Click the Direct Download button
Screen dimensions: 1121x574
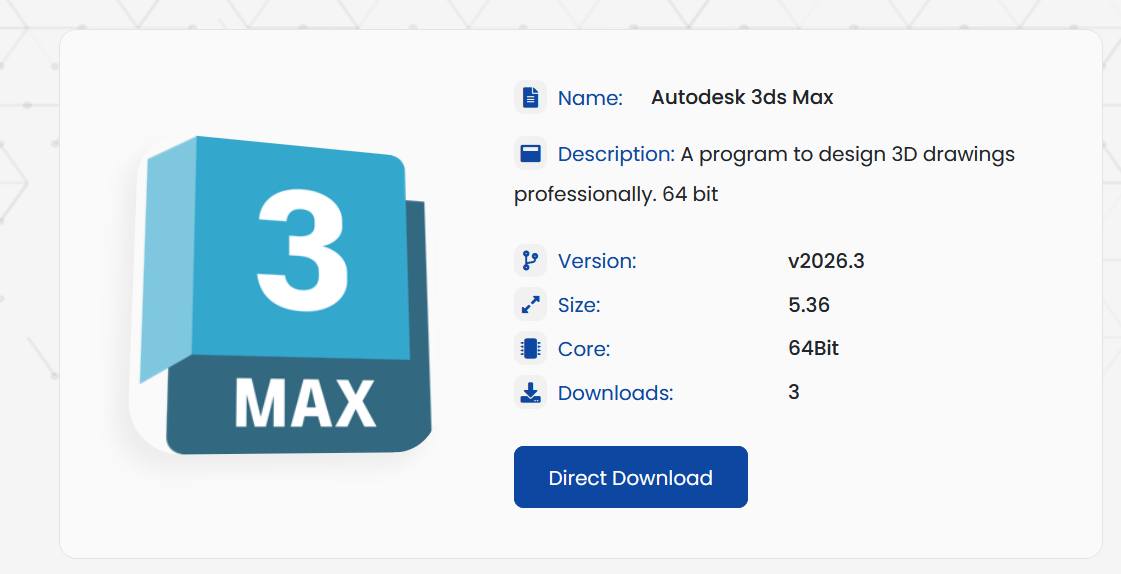631,477
